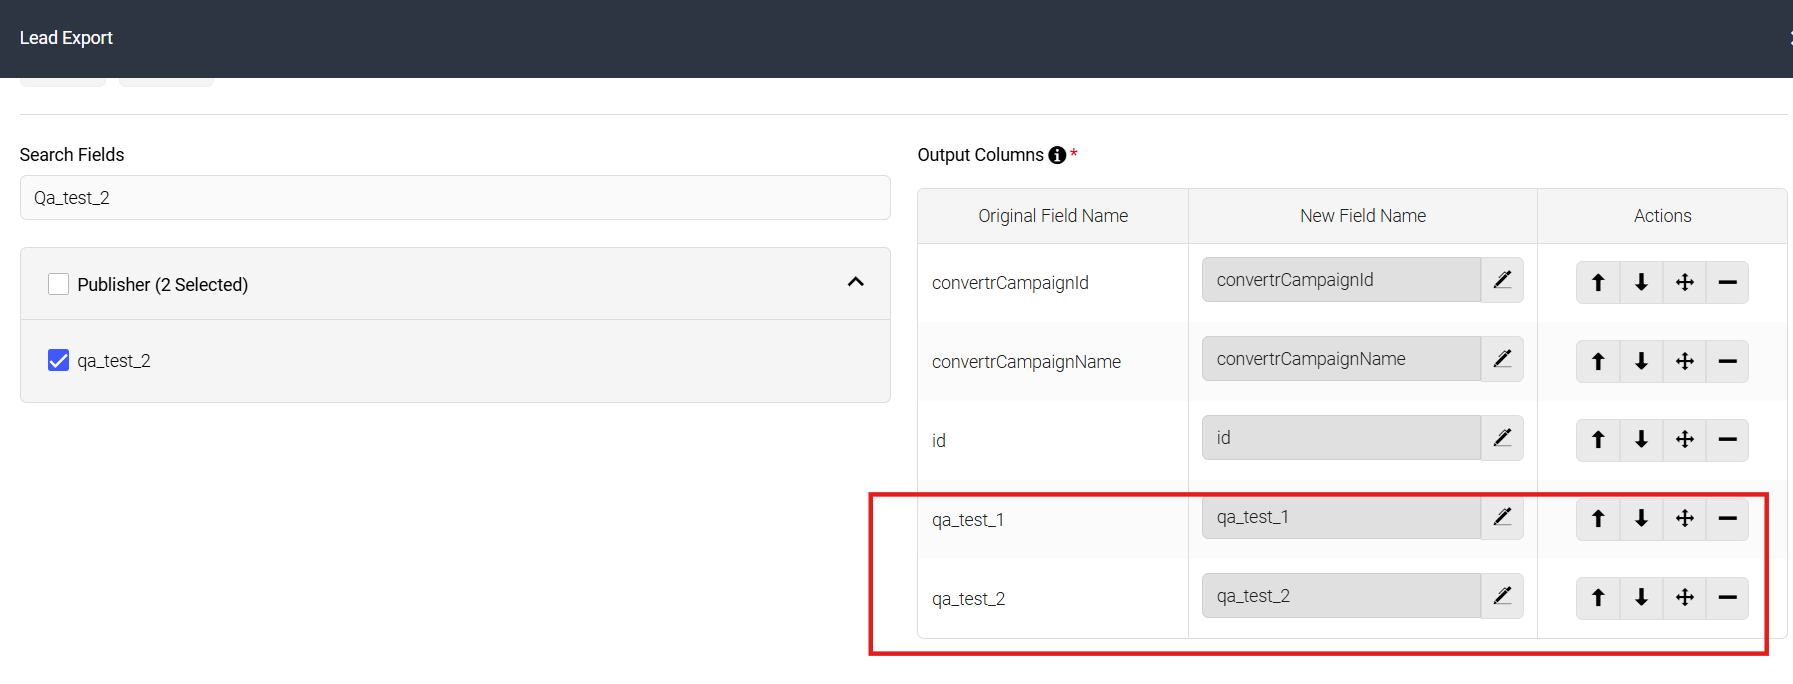Viewport: 1793px width, 684px height.
Task: Move convertrCampaignName column down
Action: click(1641, 361)
